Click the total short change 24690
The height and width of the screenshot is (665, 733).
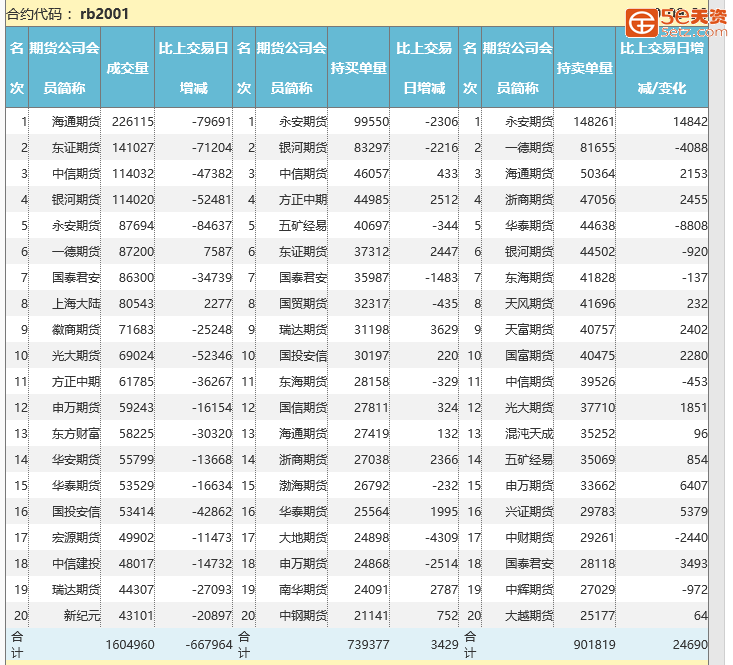click(690, 645)
